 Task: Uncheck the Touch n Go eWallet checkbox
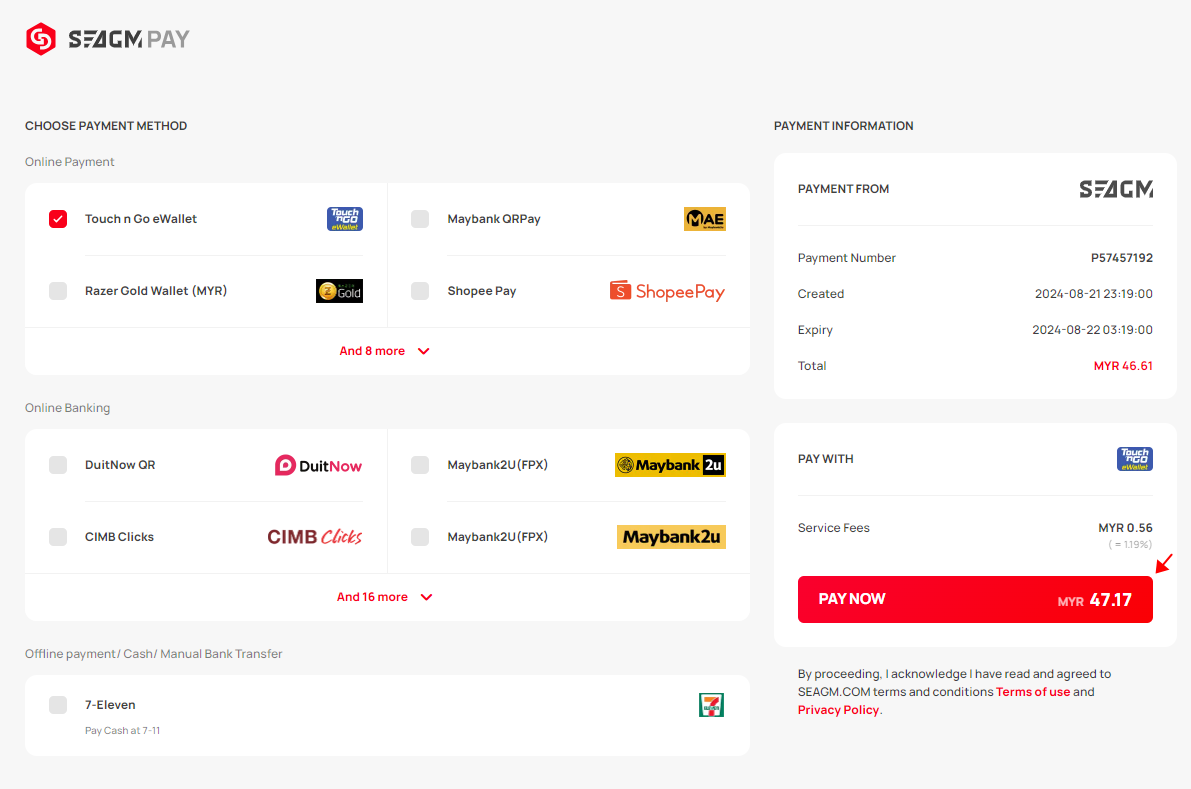click(x=58, y=219)
